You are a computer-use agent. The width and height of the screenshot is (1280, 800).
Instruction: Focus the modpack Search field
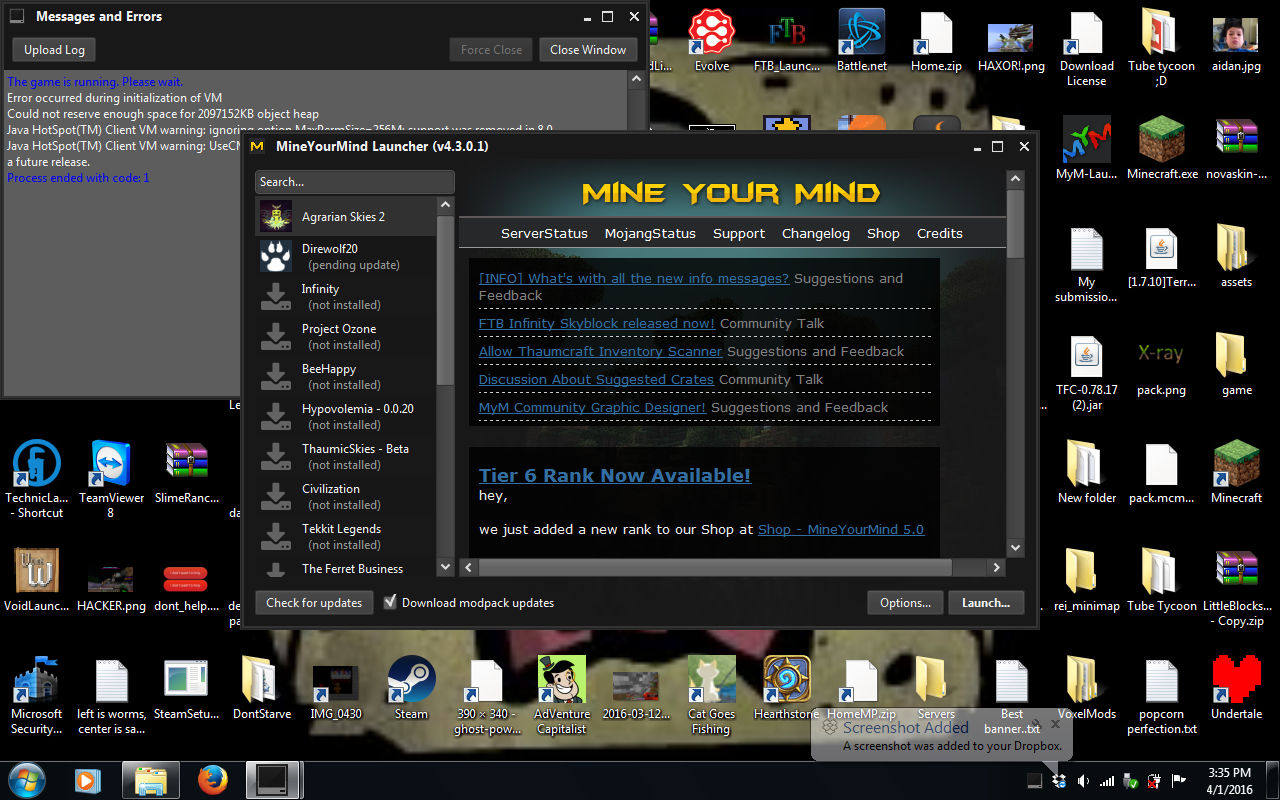(x=355, y=182)
